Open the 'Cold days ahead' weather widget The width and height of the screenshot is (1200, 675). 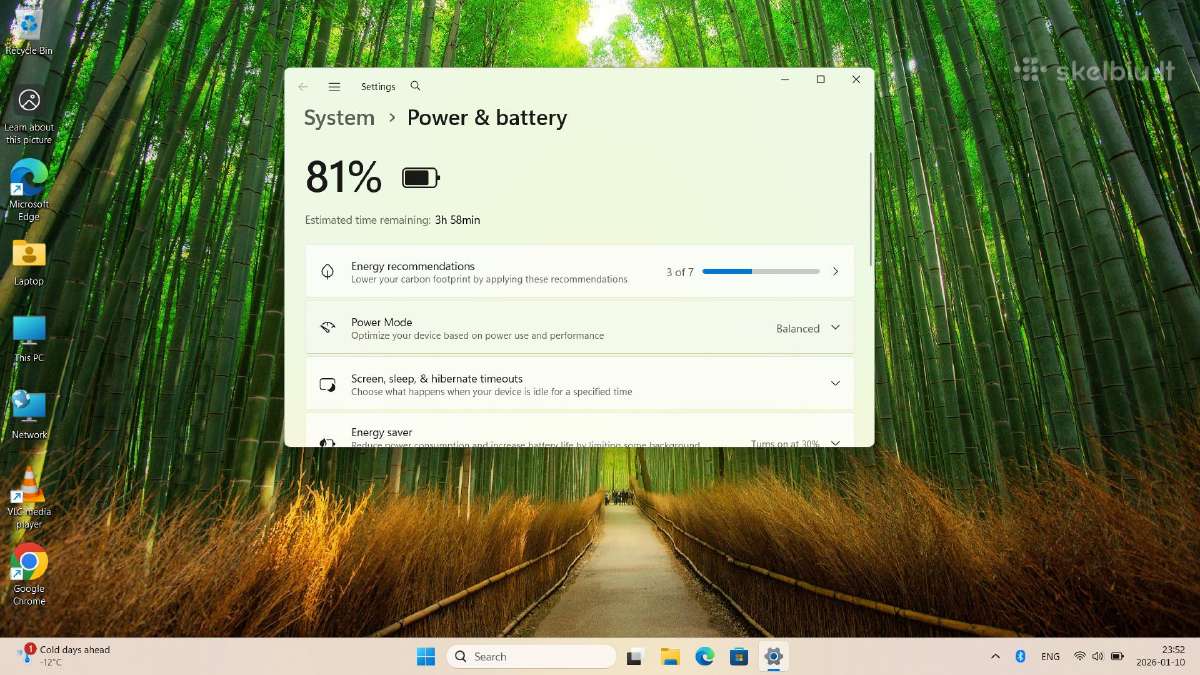(65, 656)
